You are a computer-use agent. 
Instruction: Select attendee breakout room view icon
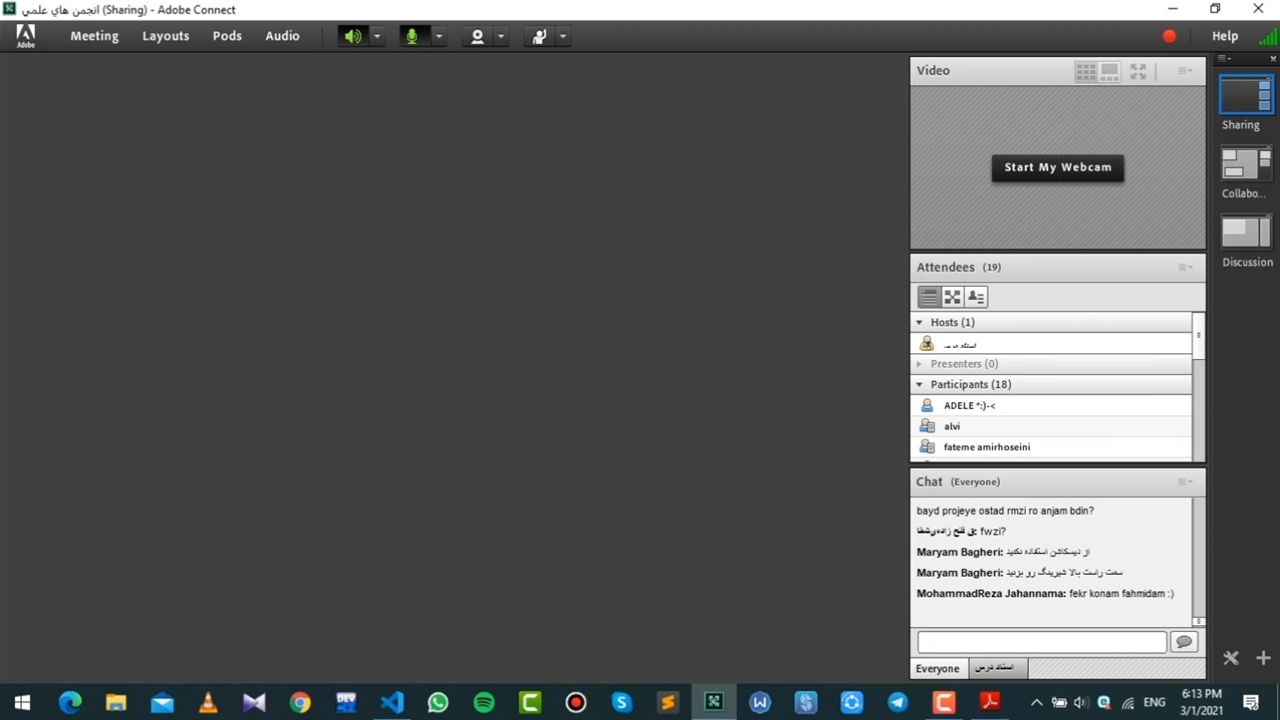[x=952, y=297]
